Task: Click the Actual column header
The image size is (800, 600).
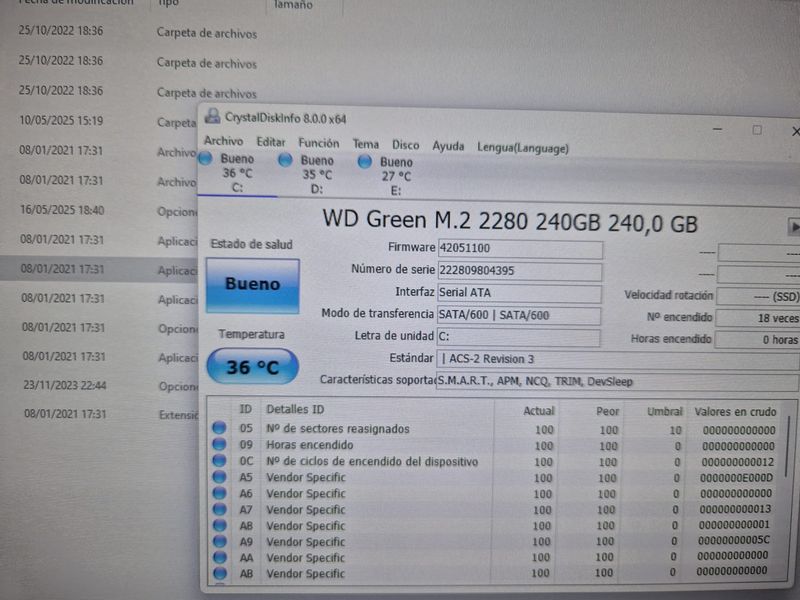Action: point(538,411)
